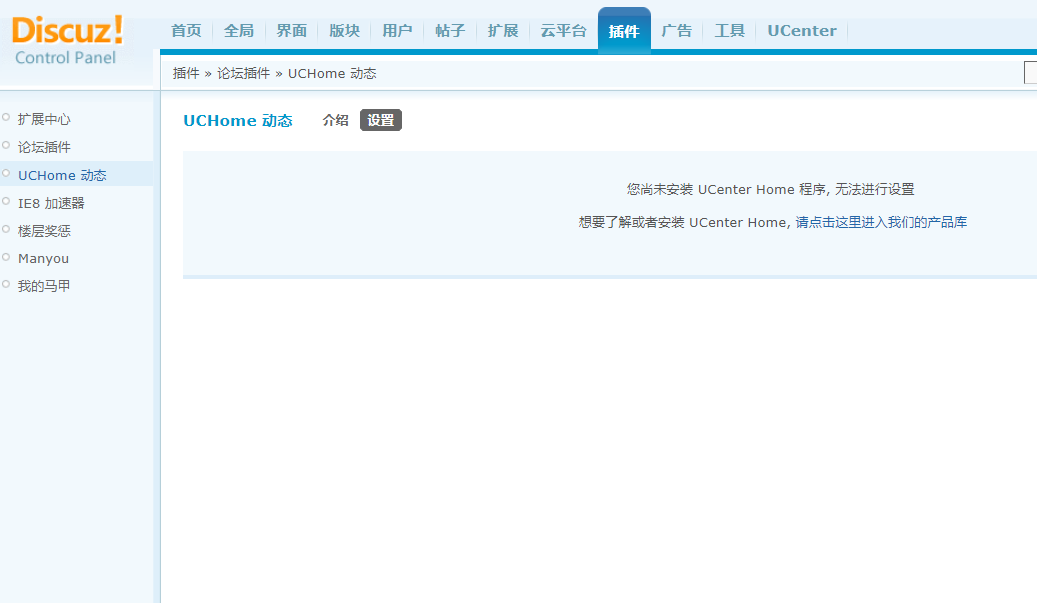The width and height of the screenshot is (1037, 603).
Task: Open the 扩展 top menu
Action: tap(503, 30)
